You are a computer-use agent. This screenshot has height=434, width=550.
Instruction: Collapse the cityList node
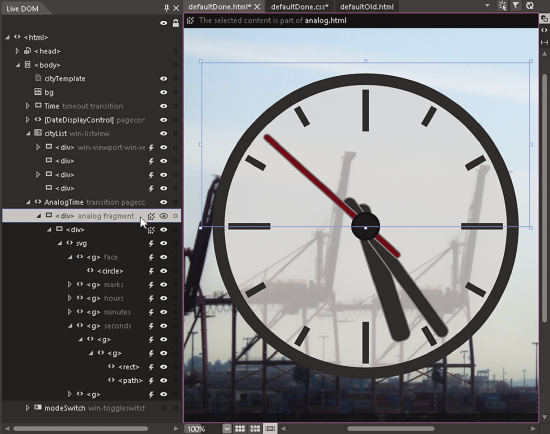(28, 134)
